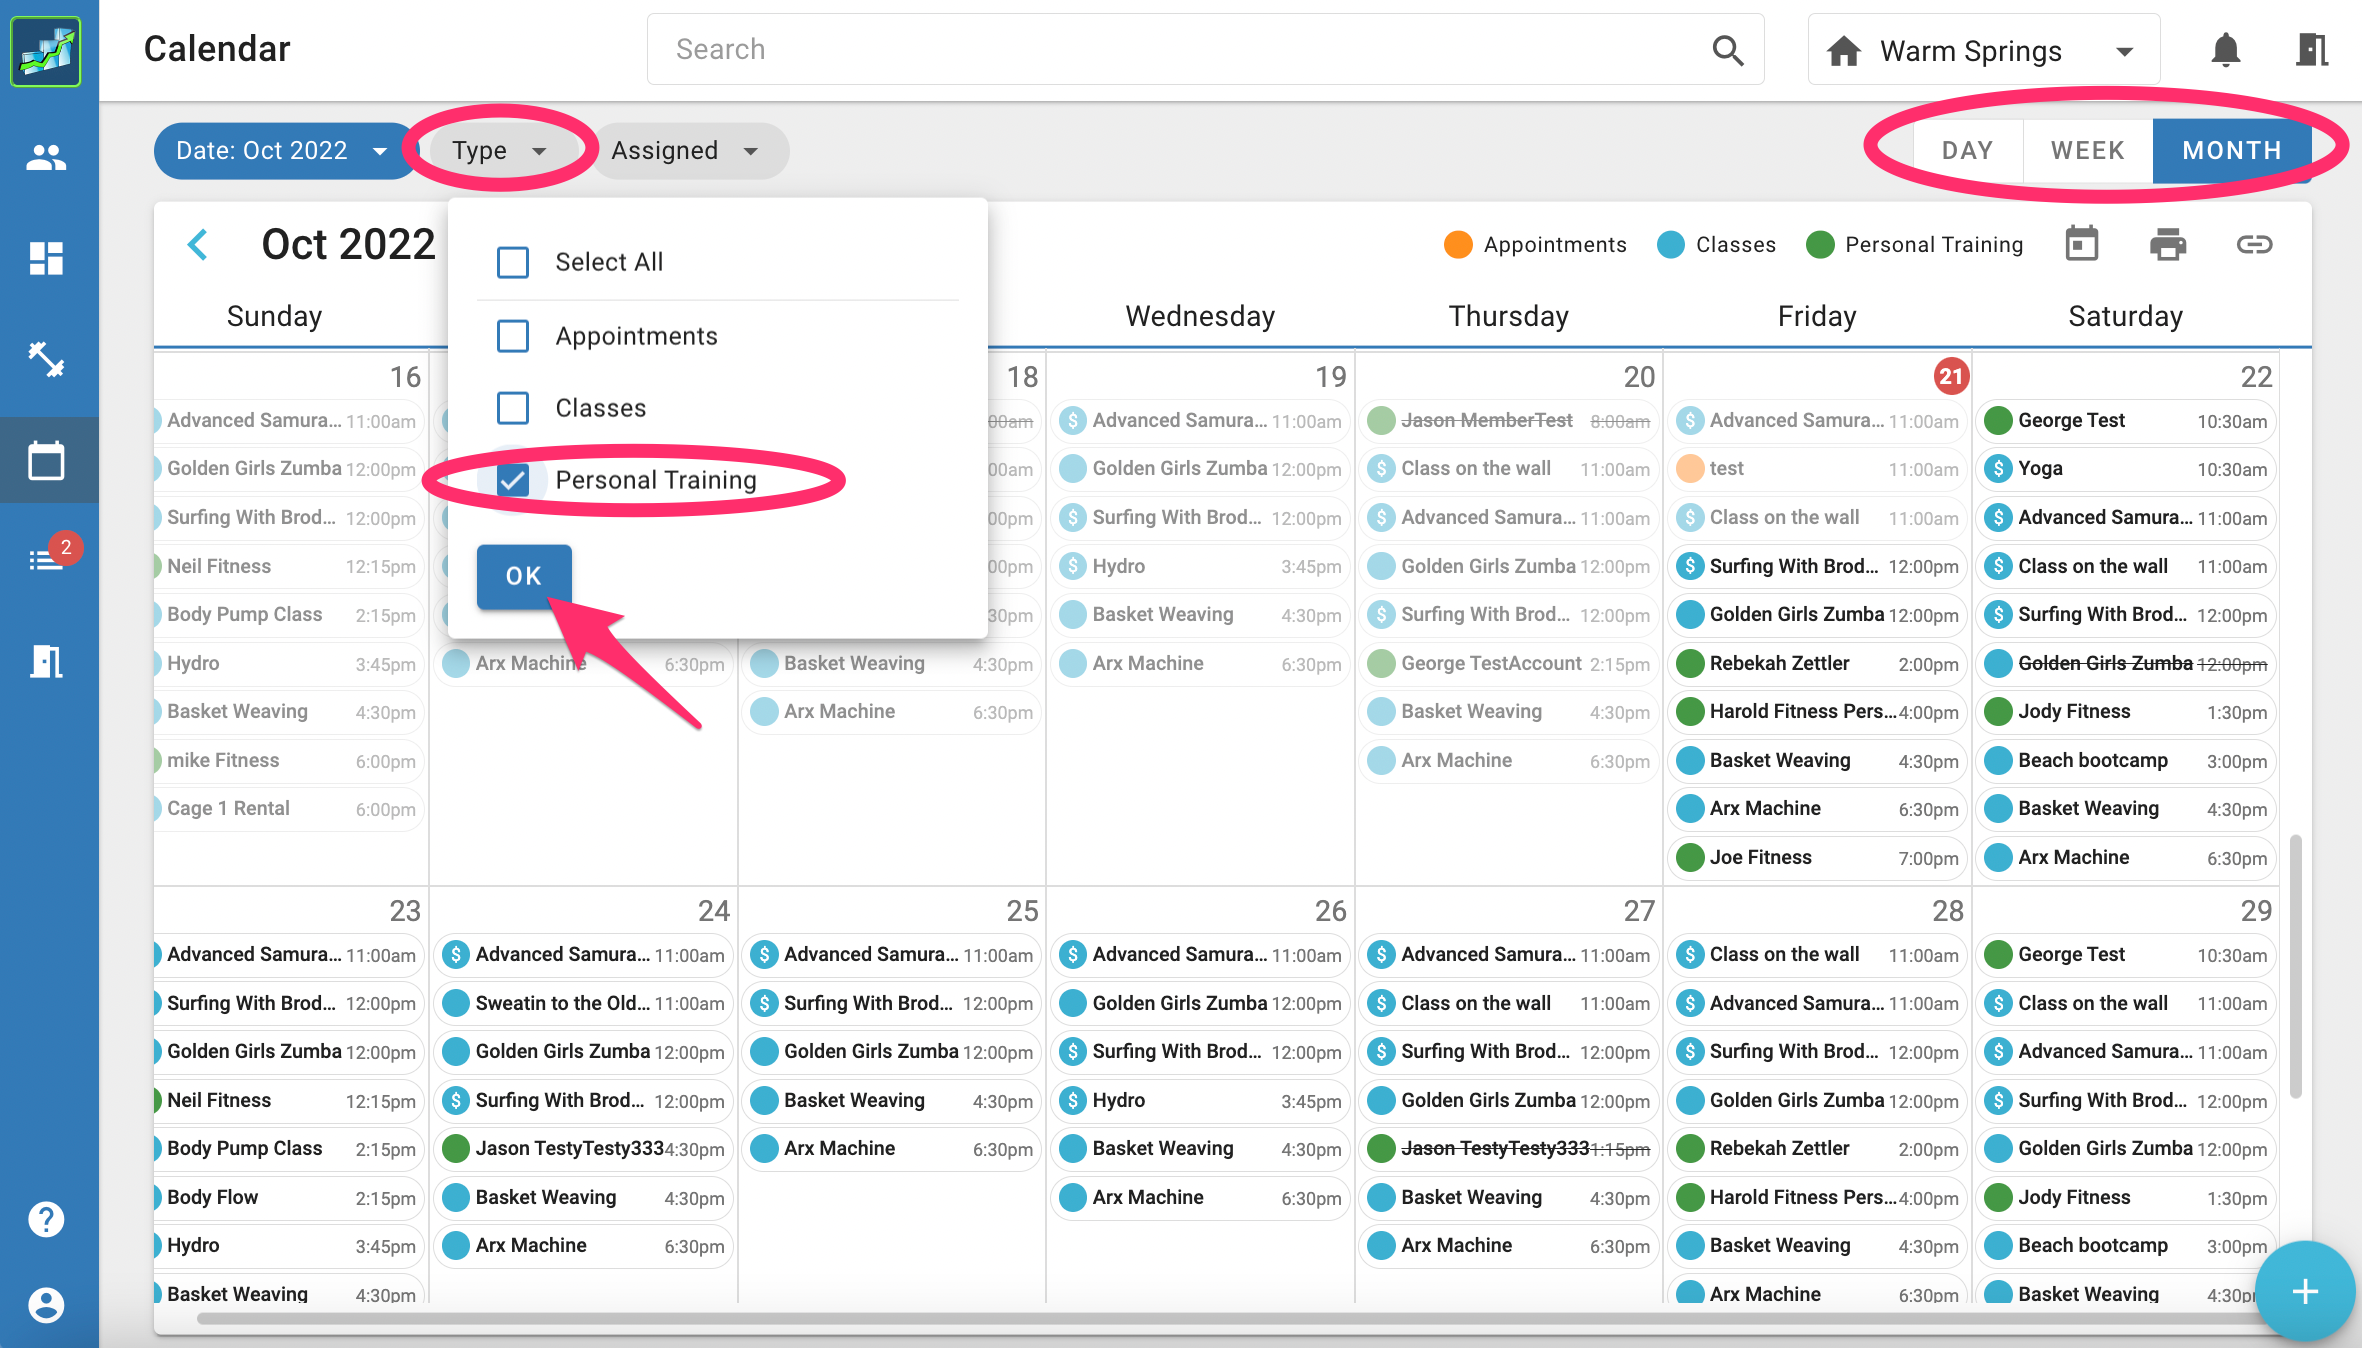Copy the calendar link icon
Viewport: 2362px width, 1348px height.
(x=2254, y=244)
